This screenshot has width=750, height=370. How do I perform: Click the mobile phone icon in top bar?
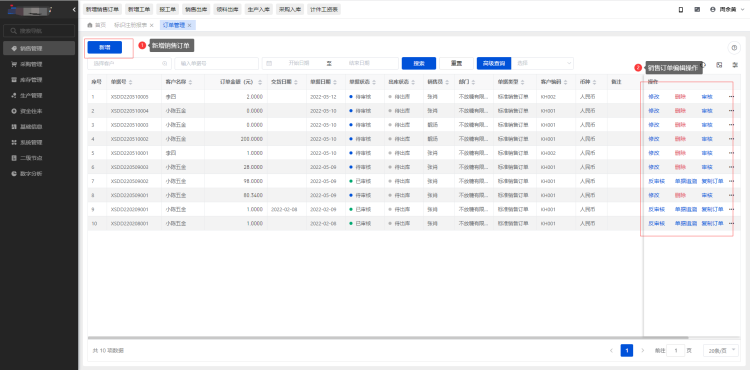point(681,10)
